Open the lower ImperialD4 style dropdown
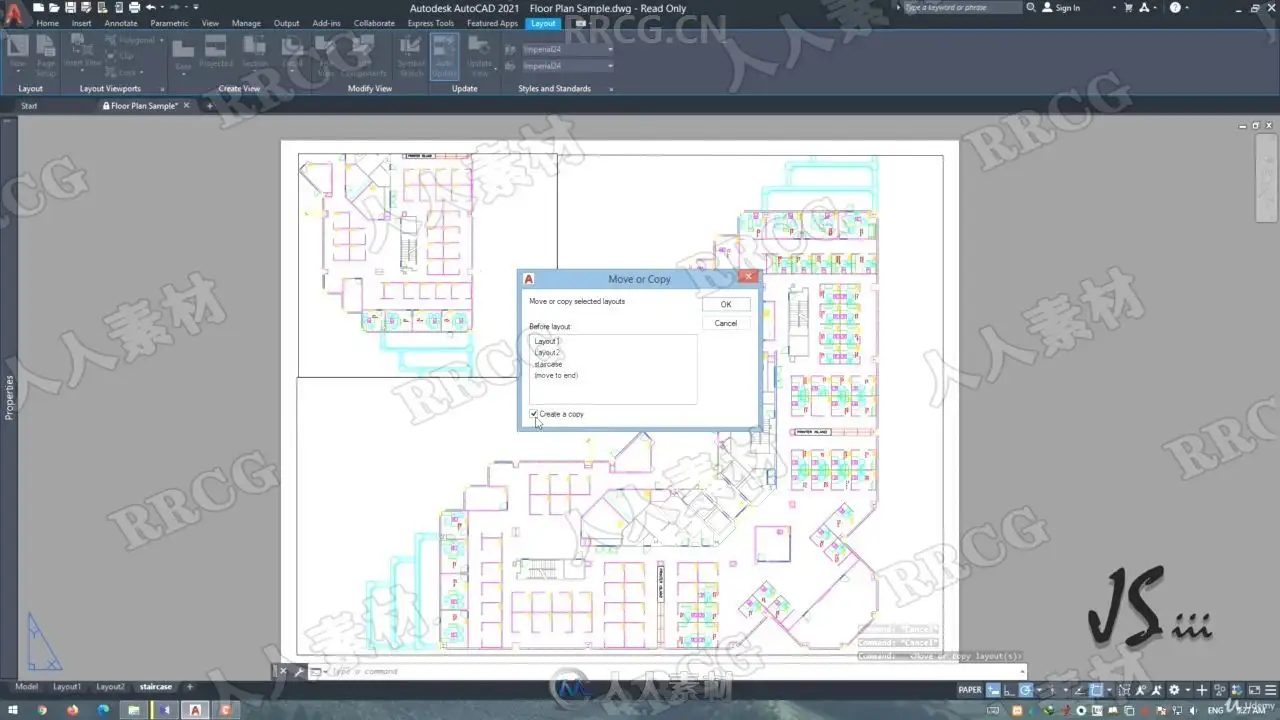This screenshot has width=1280, height=720. point(609,66)
